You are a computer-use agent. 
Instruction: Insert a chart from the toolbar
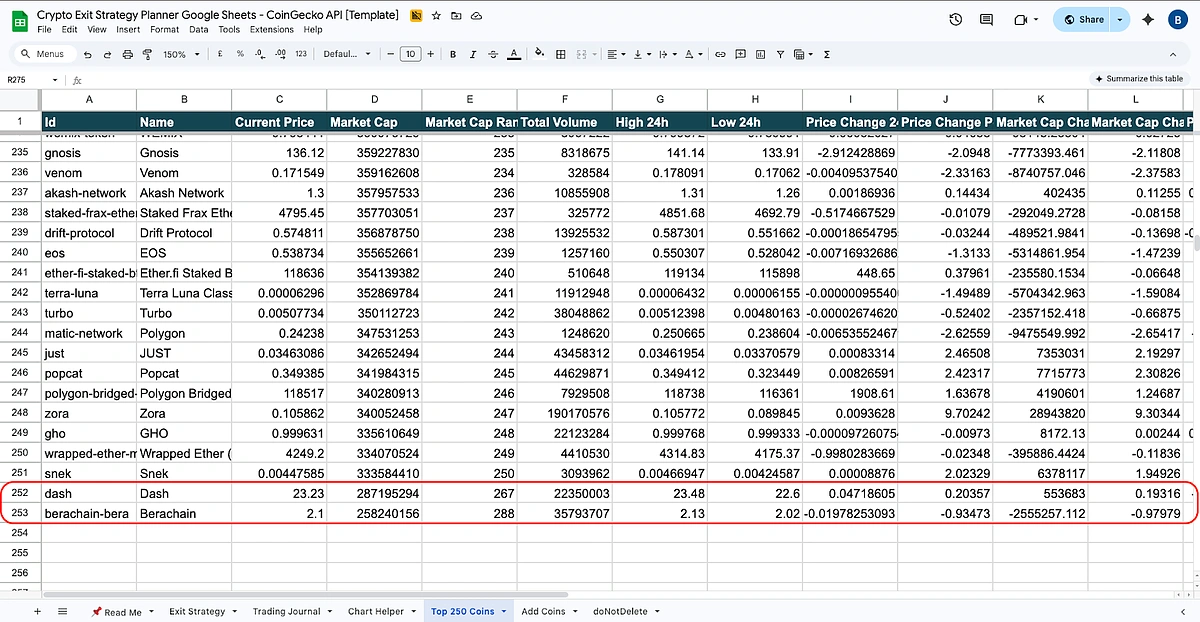[762, 54]
